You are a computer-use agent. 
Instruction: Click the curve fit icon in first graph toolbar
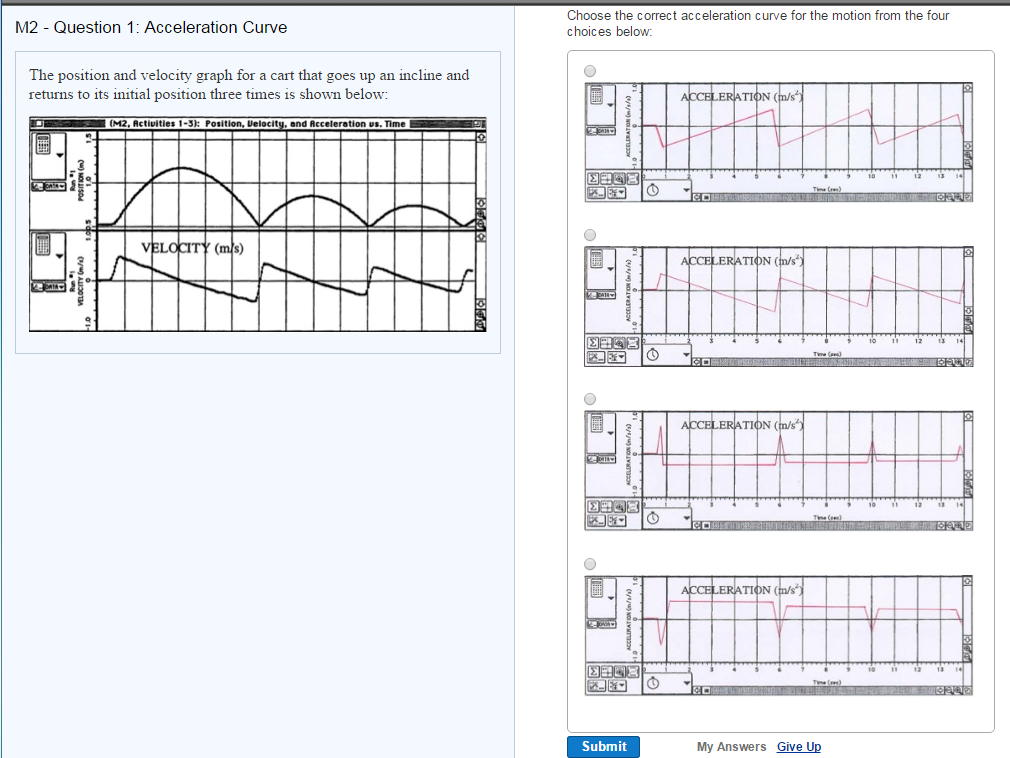point(596,193)
